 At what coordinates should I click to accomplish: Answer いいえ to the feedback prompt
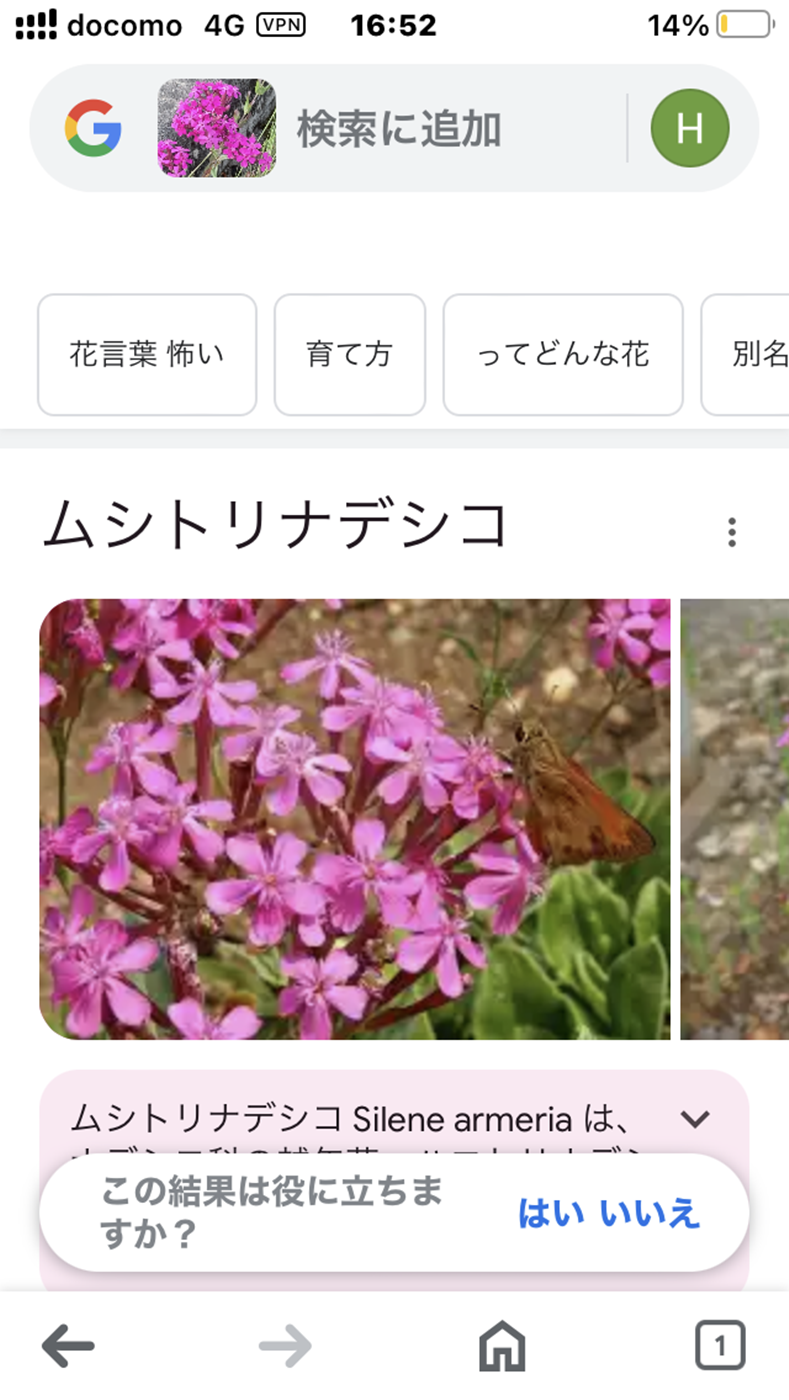pos(649,1213)
